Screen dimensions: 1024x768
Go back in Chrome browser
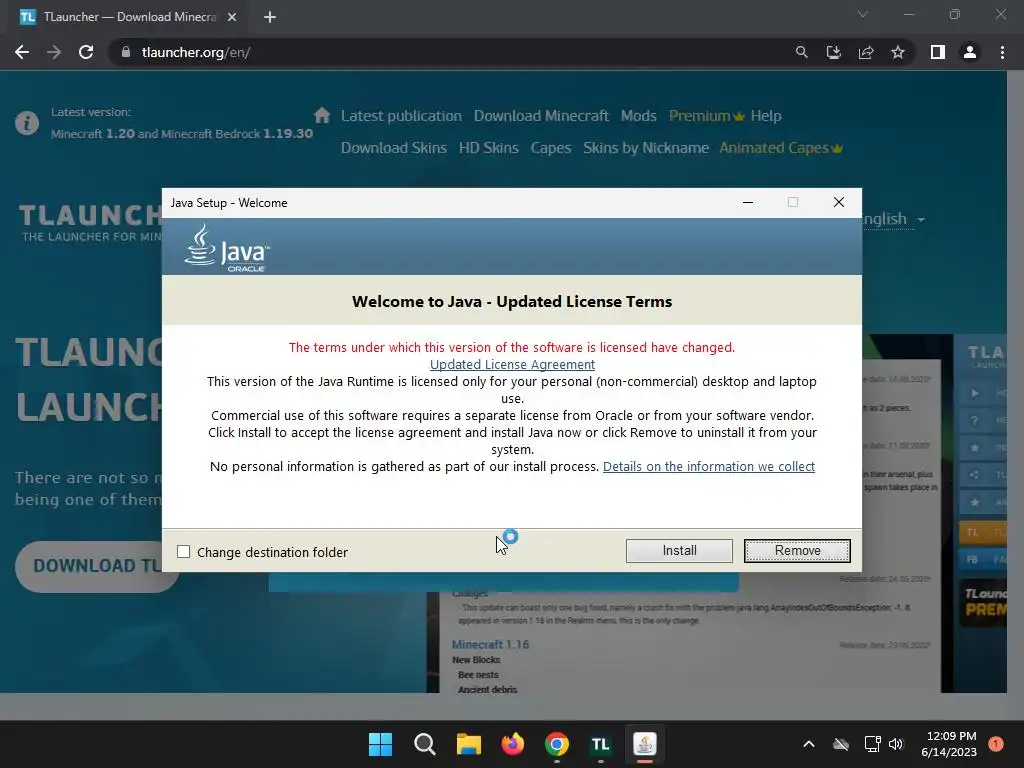tap(22, 52)
